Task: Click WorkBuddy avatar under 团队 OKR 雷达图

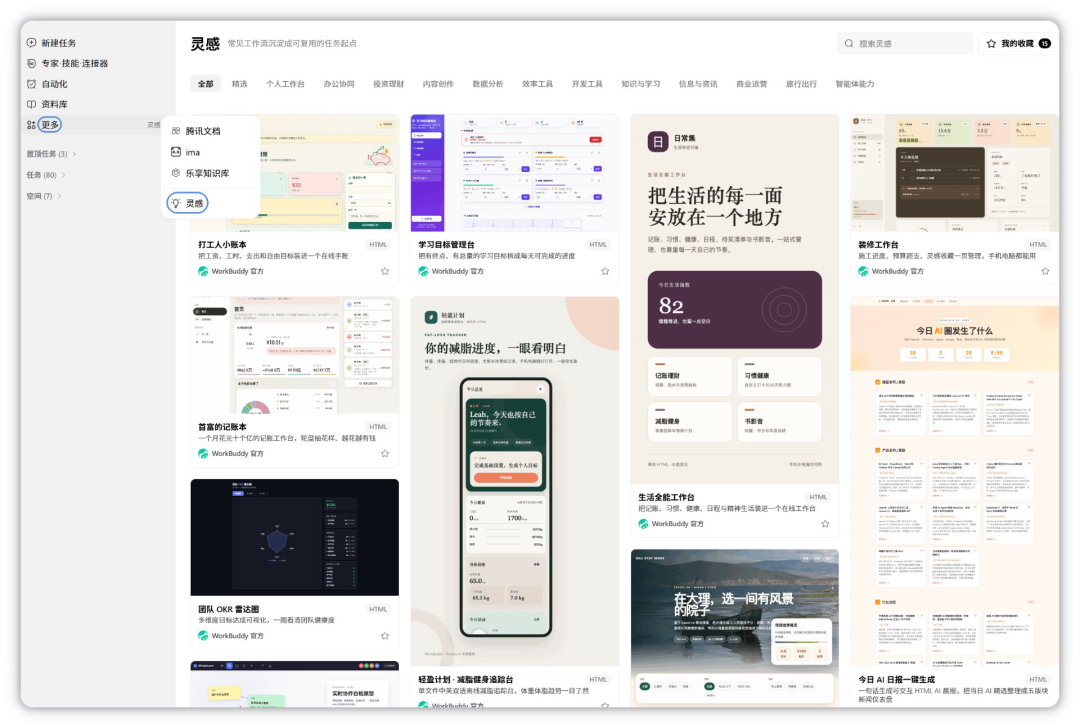Action: coord(203,636)
